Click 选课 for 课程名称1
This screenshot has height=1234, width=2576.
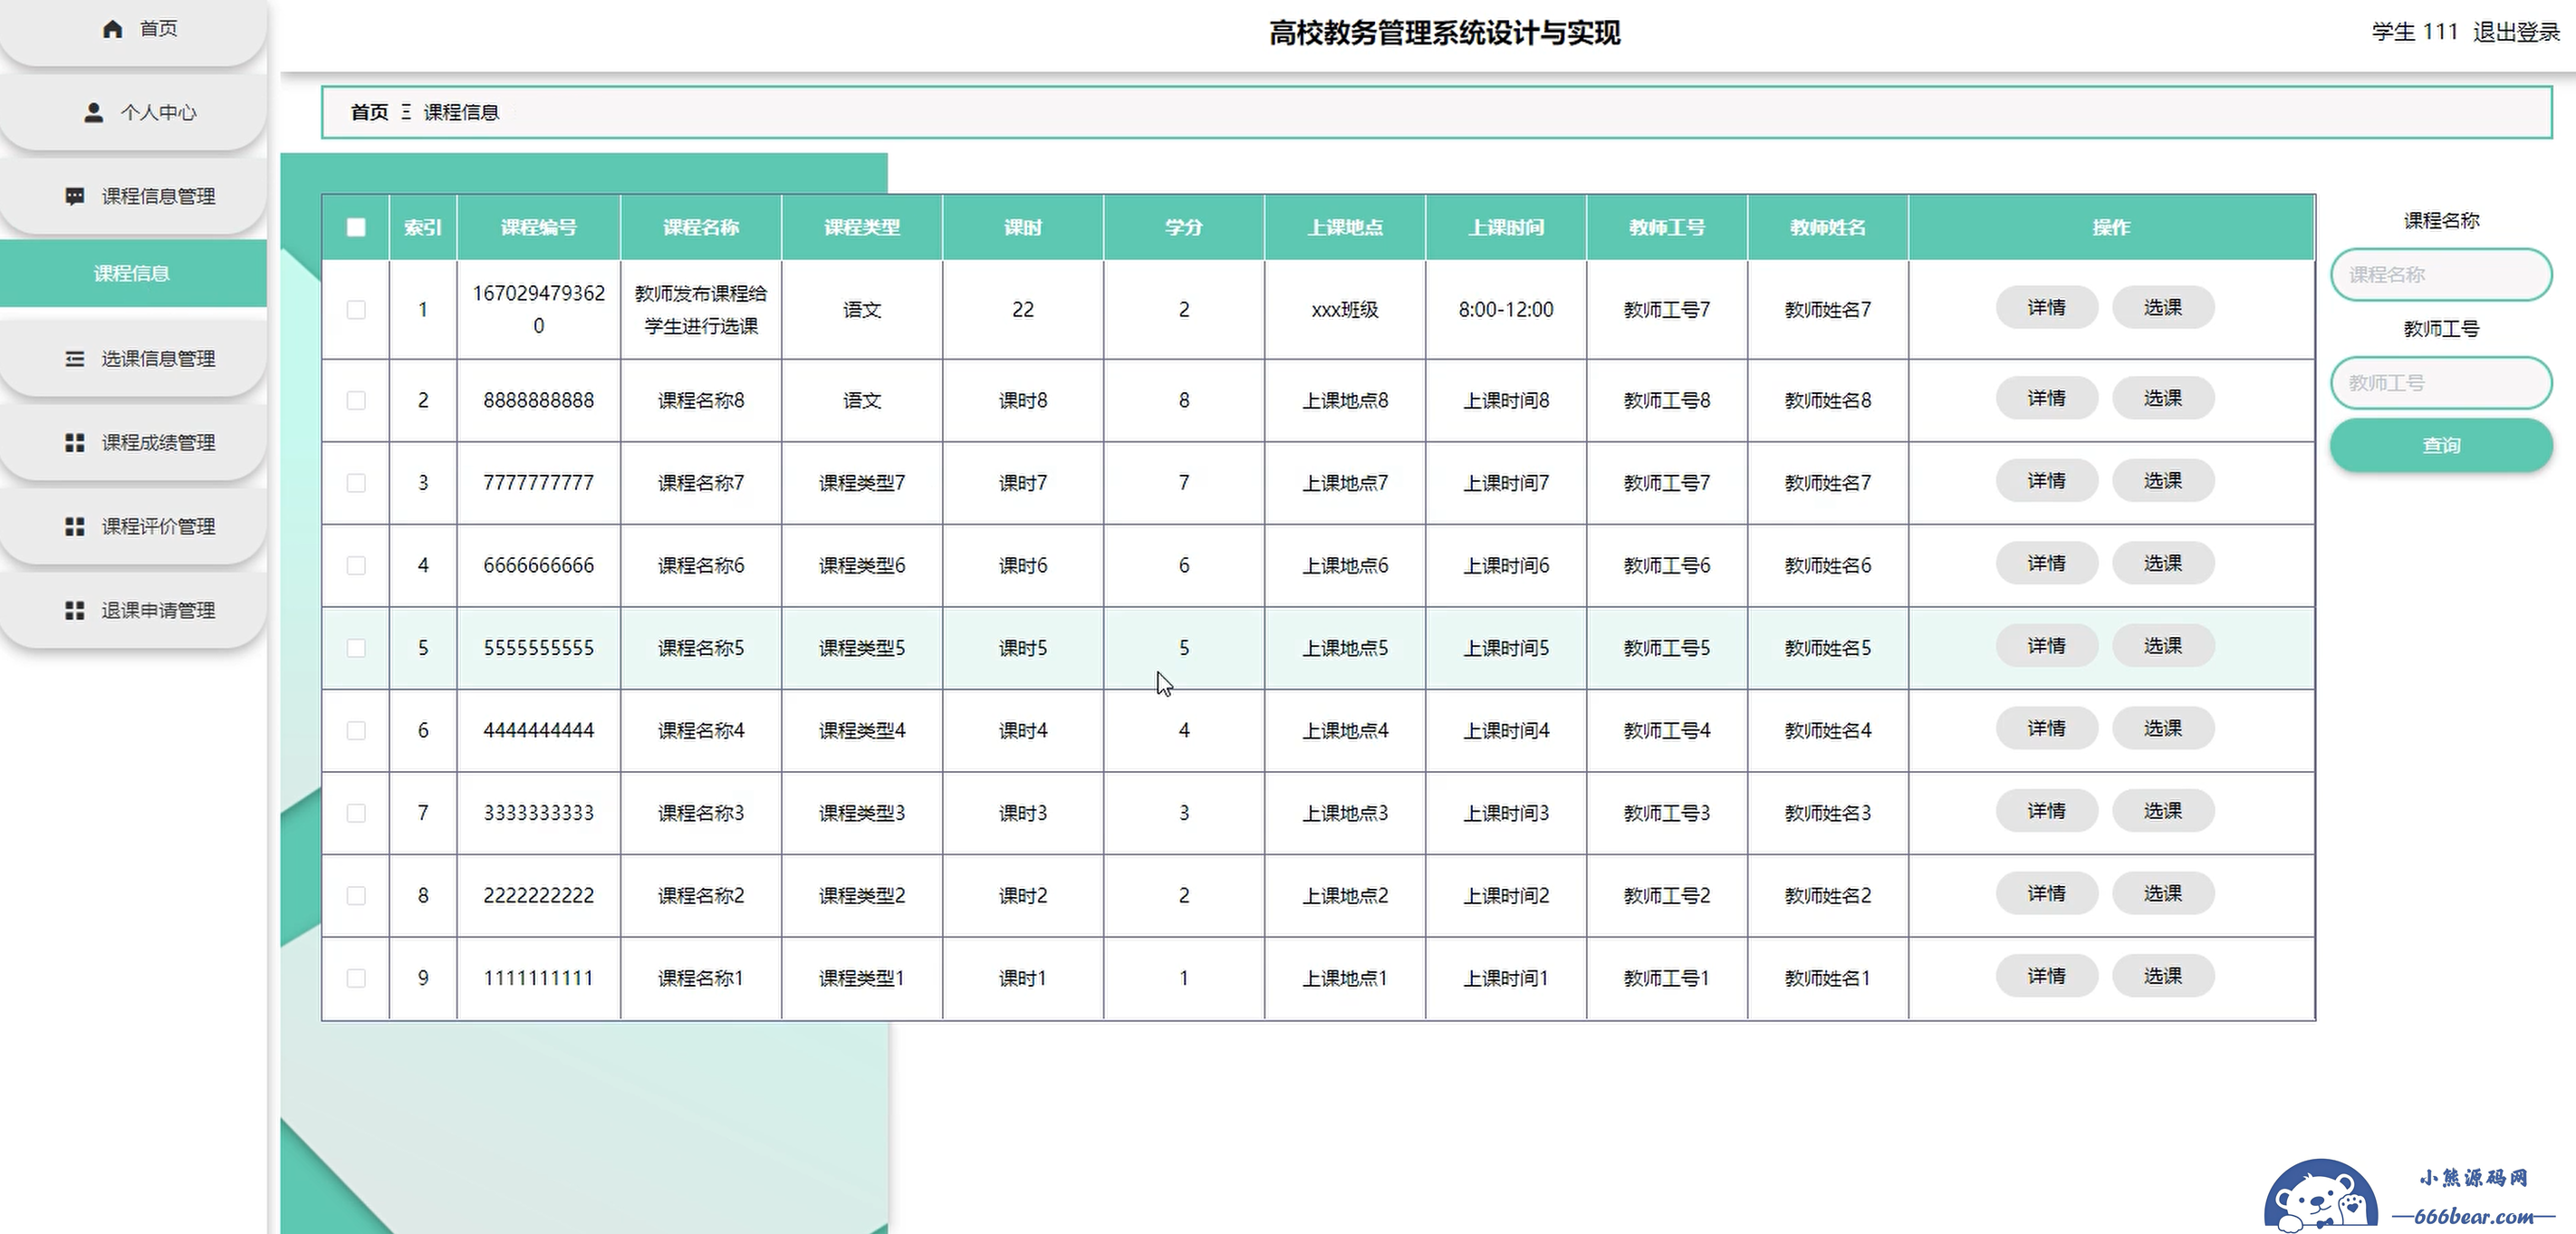click(x=2163, y=976)
